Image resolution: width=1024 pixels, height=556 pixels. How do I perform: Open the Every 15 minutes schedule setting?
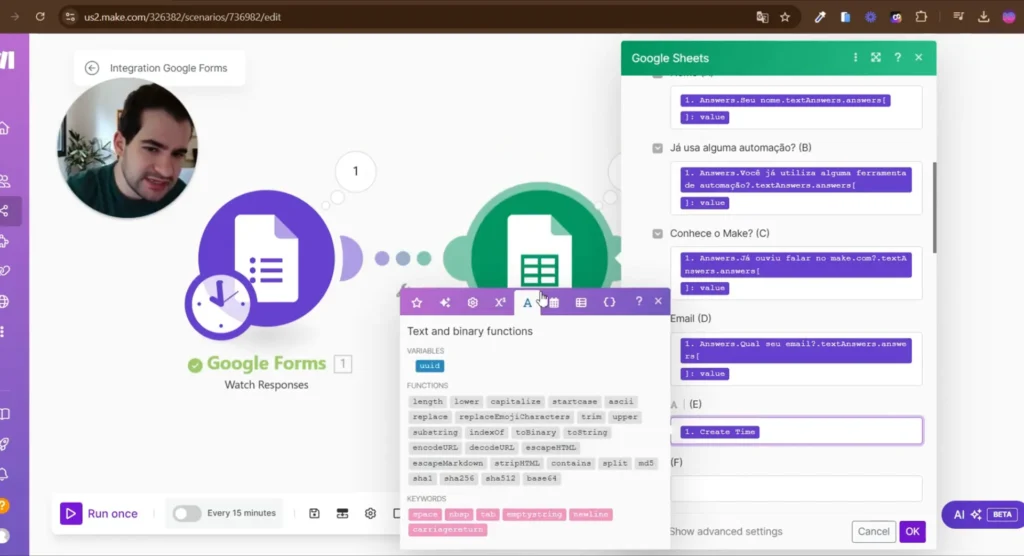(241, 513)
